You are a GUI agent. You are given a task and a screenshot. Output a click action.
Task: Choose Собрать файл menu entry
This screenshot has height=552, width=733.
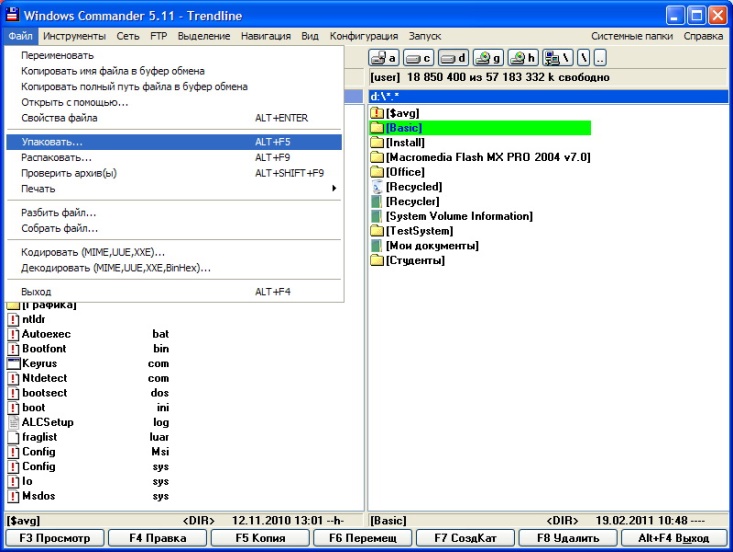point(174,229)
